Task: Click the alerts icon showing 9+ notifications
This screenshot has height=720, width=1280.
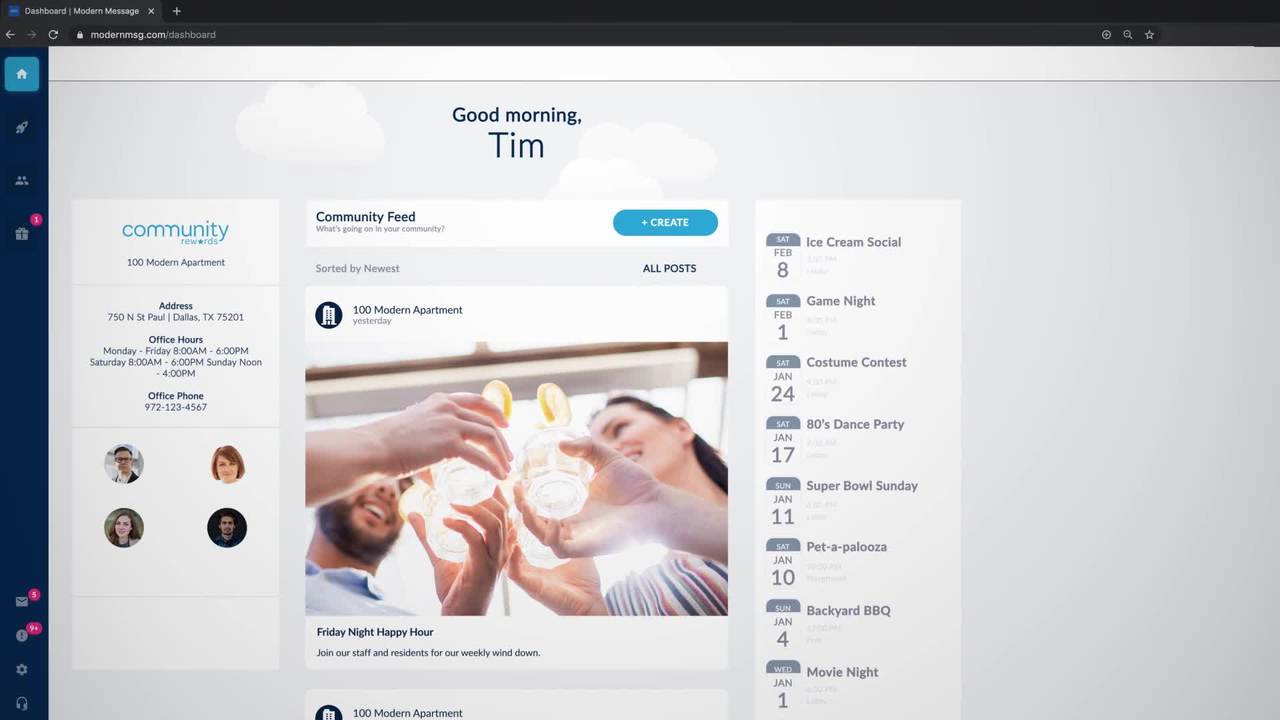Action: click(21, 635)
